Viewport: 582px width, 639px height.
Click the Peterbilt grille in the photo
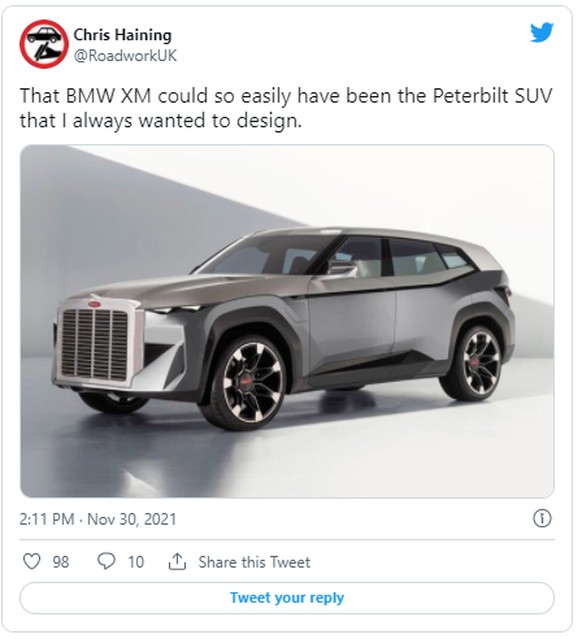coord(96,343)
